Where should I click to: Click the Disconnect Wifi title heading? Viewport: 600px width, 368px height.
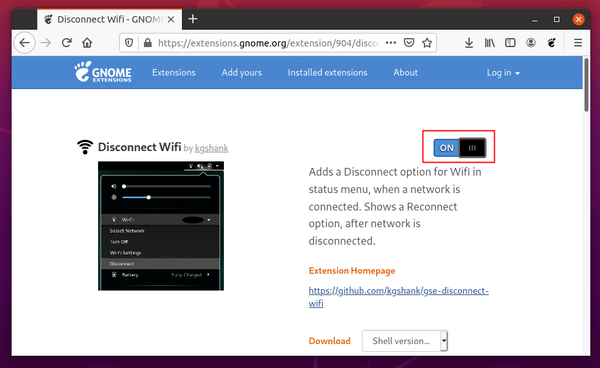(x=140, y=147)
